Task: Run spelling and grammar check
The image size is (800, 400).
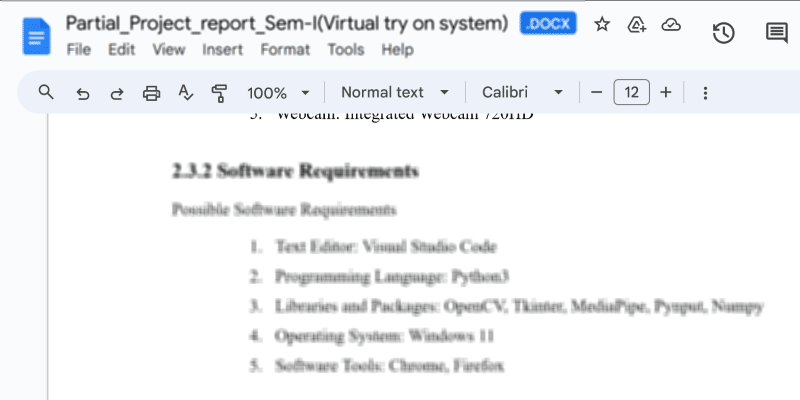Action: pyautogui.click(x=185, y=93)
